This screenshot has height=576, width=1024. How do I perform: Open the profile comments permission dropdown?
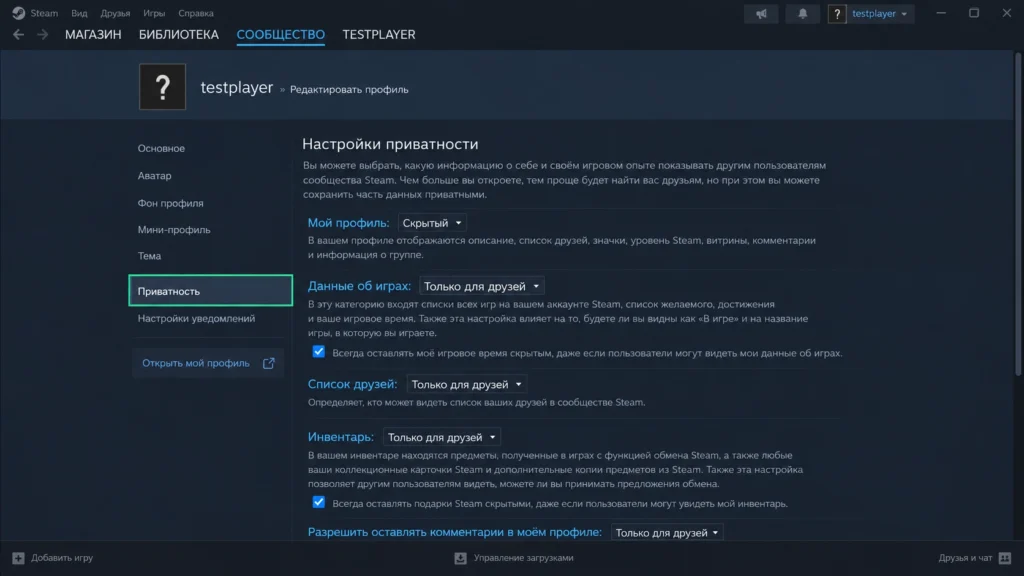pos(667,532)
